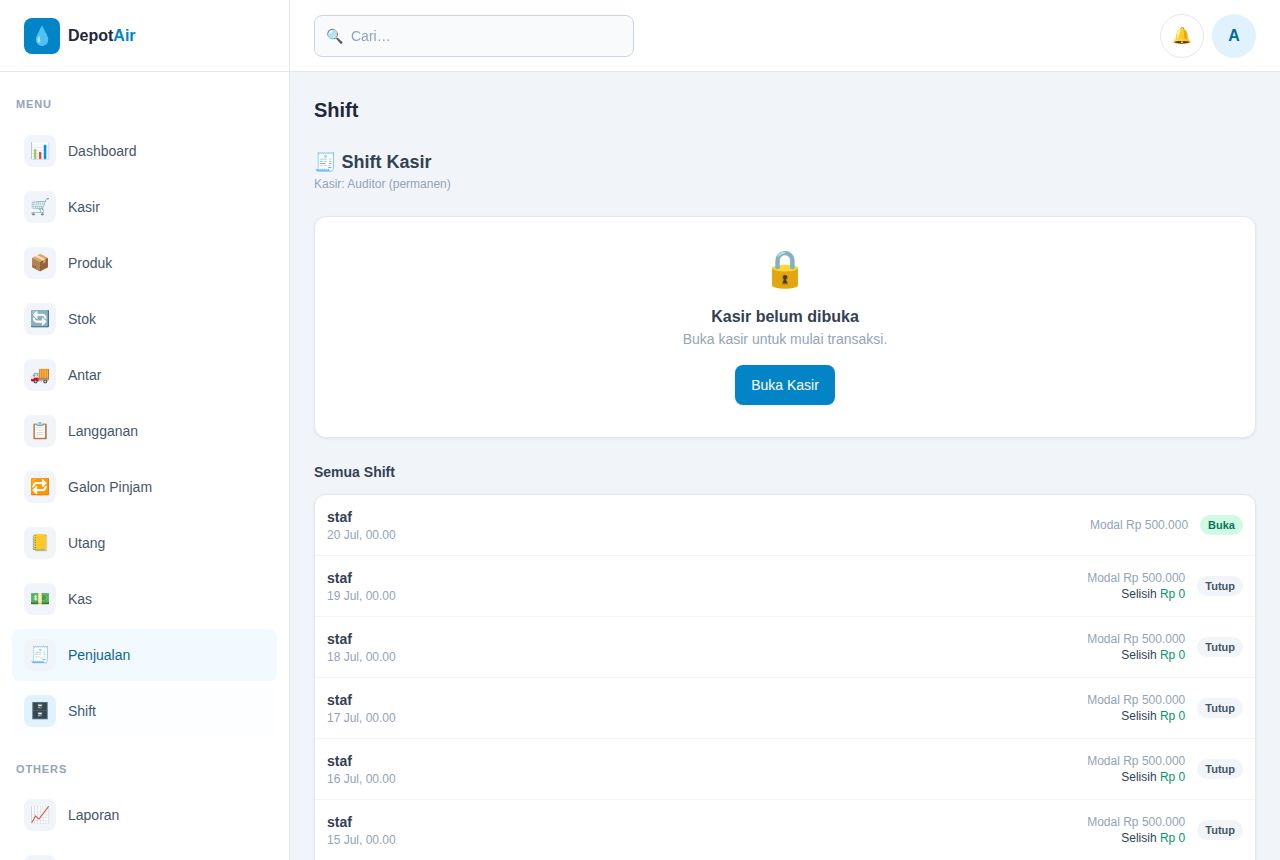
Task: Select the Langganan clipboard icon
Action: pyautogui.click(x=40, y=431)
